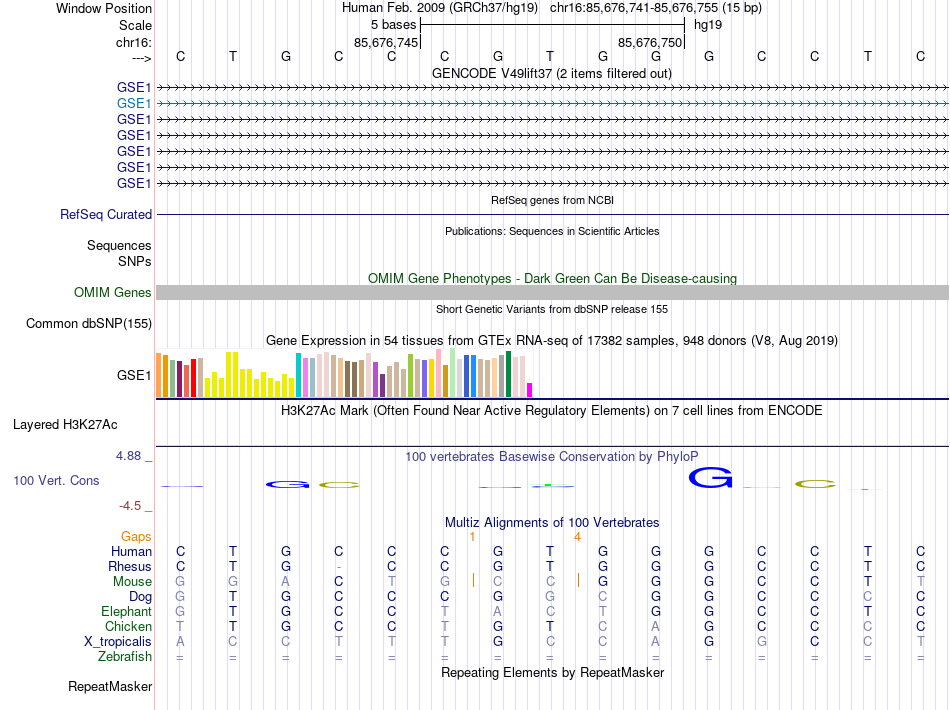Click the 100 Vert. Cons label

pyautogui.click(x=56, y=481)
